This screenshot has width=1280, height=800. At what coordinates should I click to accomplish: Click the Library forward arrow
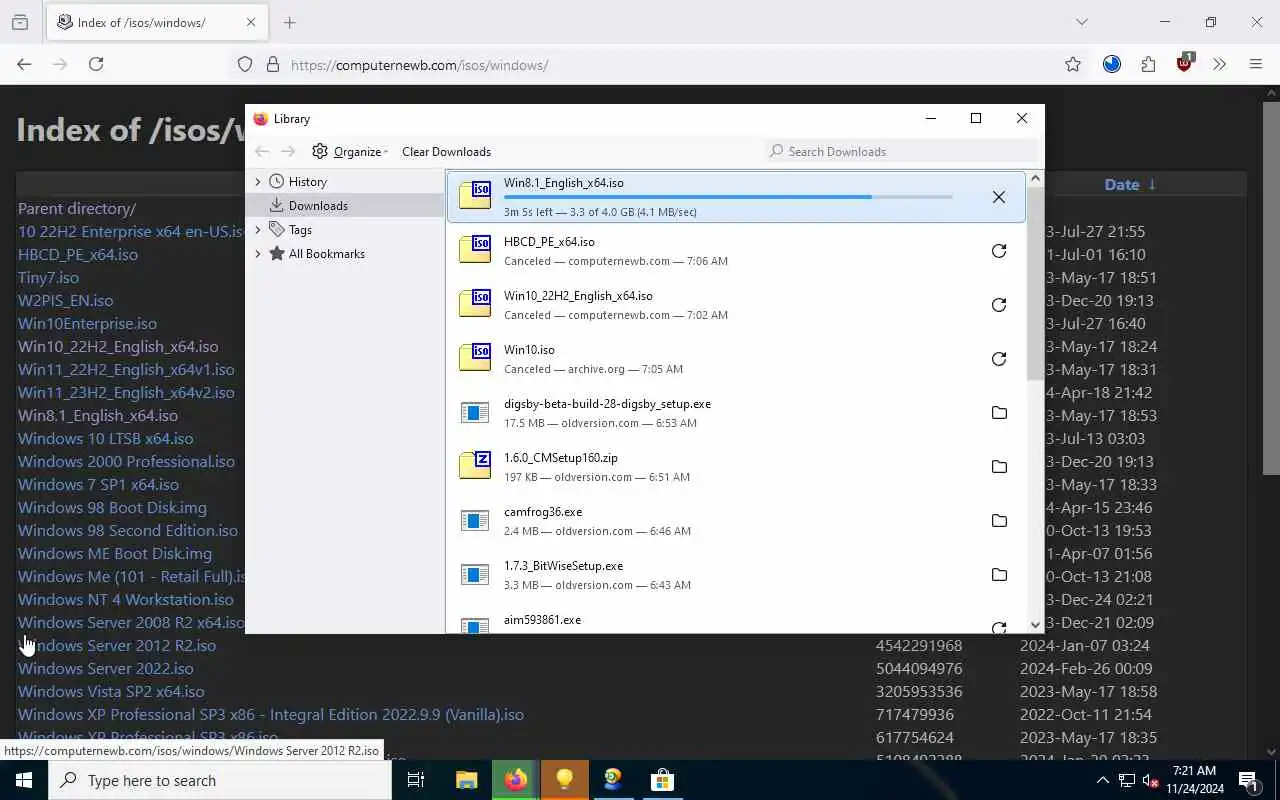(x=288, y=151)
